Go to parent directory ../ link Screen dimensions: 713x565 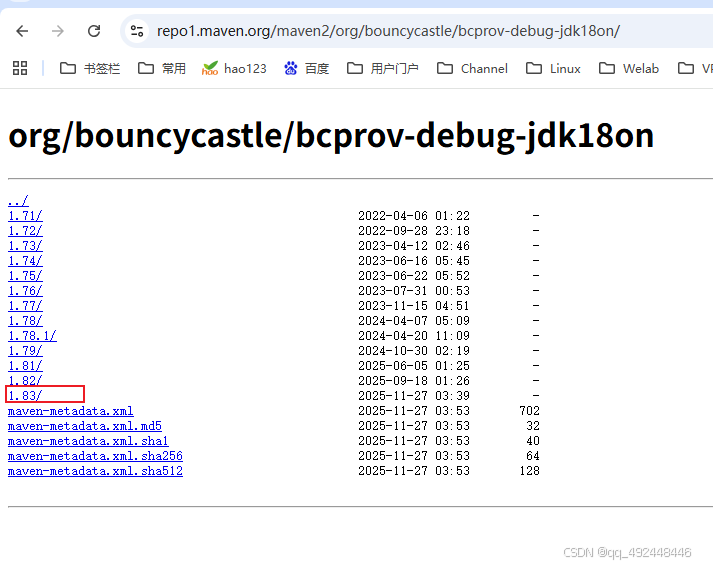[x=18, y=200]
